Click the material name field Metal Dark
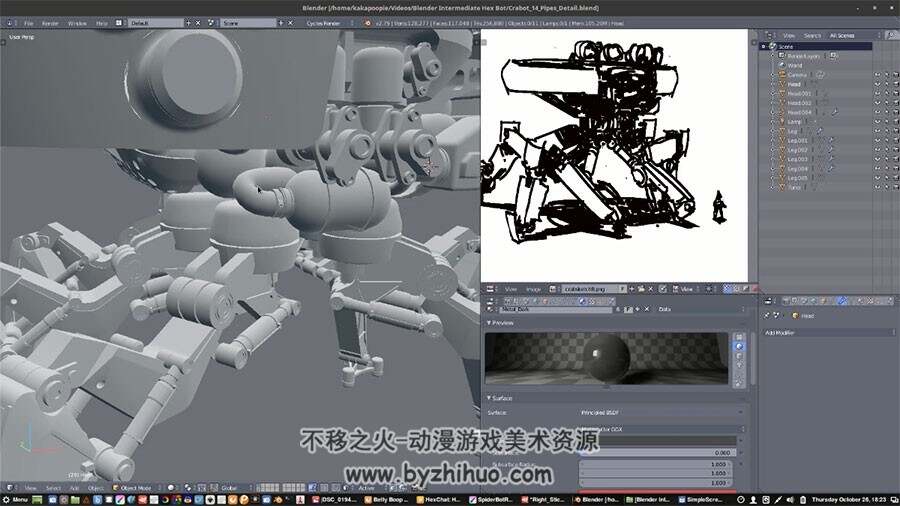 [x=556, y=309]
